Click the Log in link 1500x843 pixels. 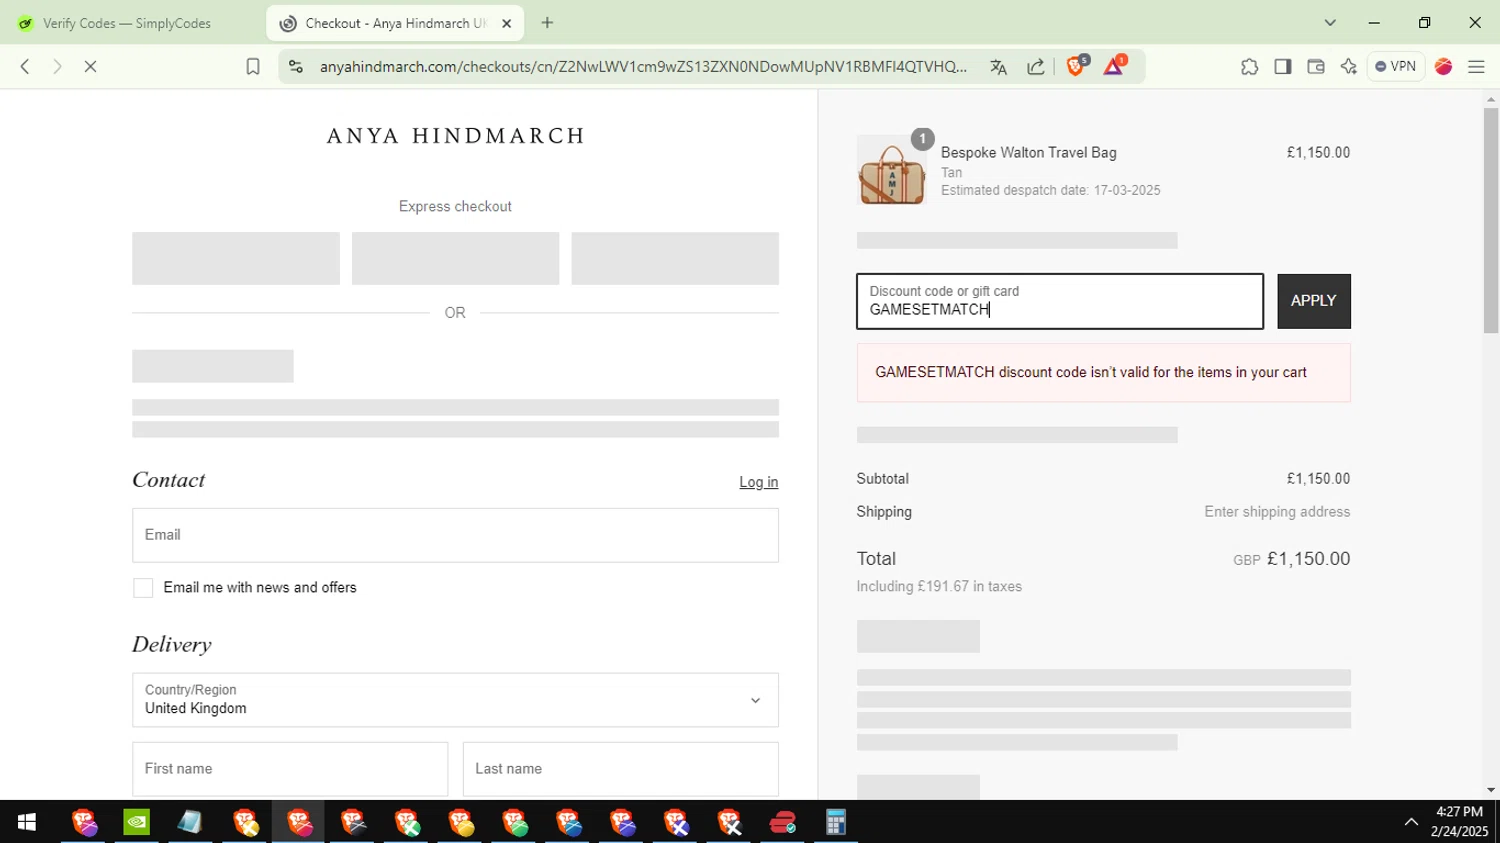(758, 482)
